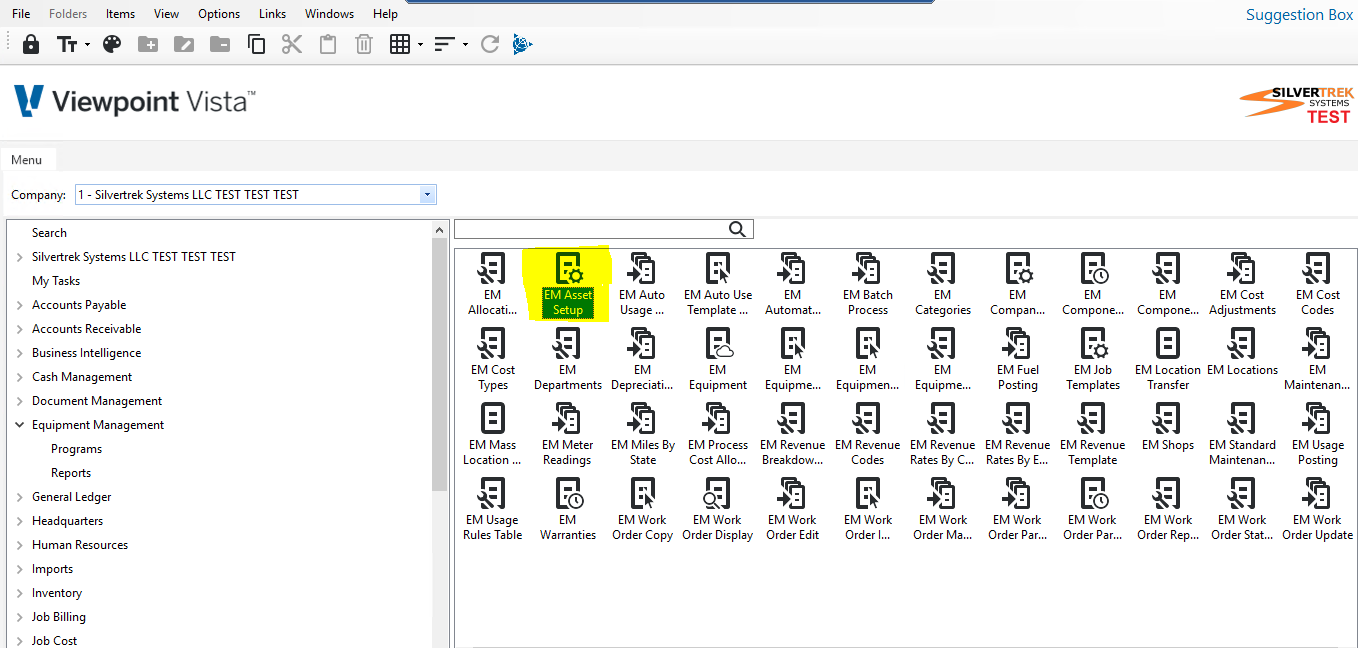Select Search in the folder tree
This screenshot has width=1358, height=648.
49,233
